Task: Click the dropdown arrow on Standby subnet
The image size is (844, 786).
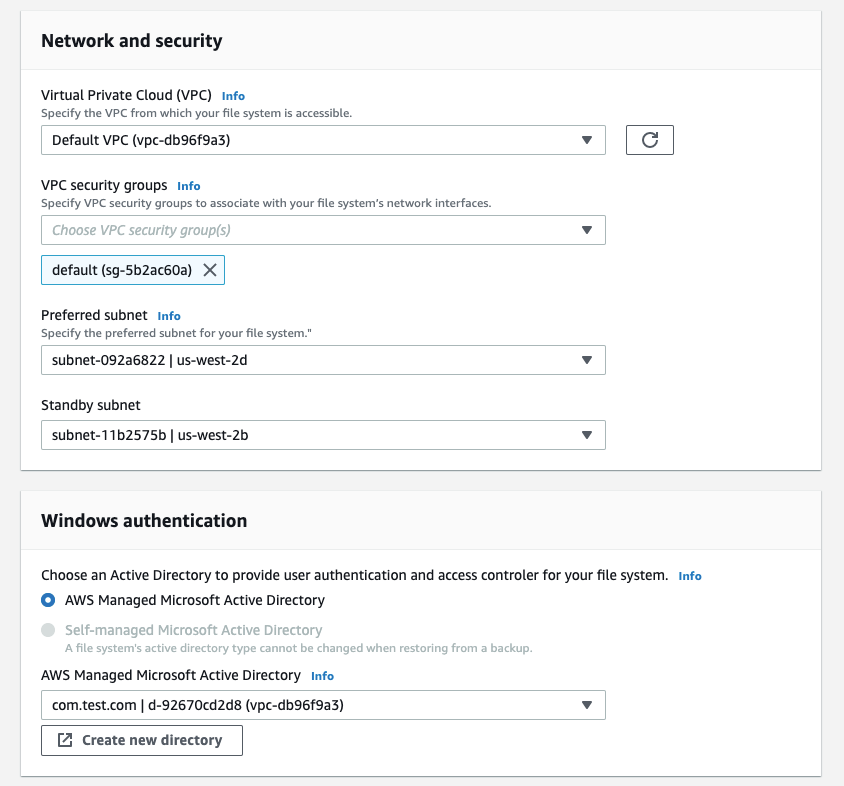Action: (x=587, y=435)
